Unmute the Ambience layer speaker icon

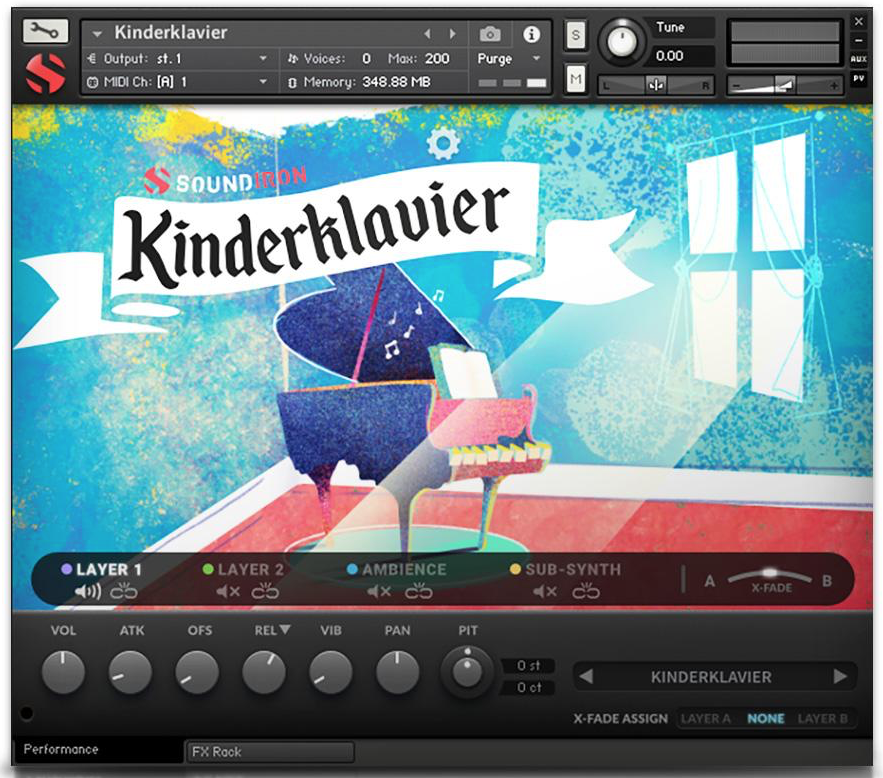[379, 592]
